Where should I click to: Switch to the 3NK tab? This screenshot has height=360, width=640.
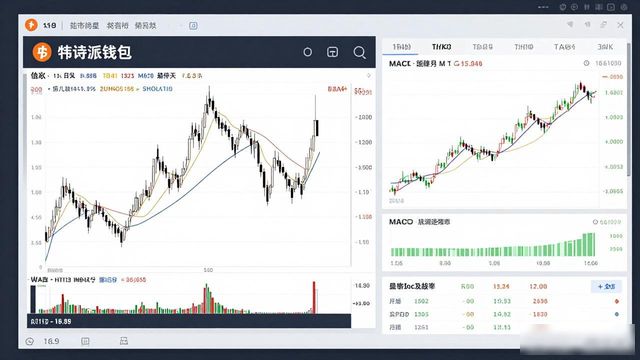(x=605, y=47)
